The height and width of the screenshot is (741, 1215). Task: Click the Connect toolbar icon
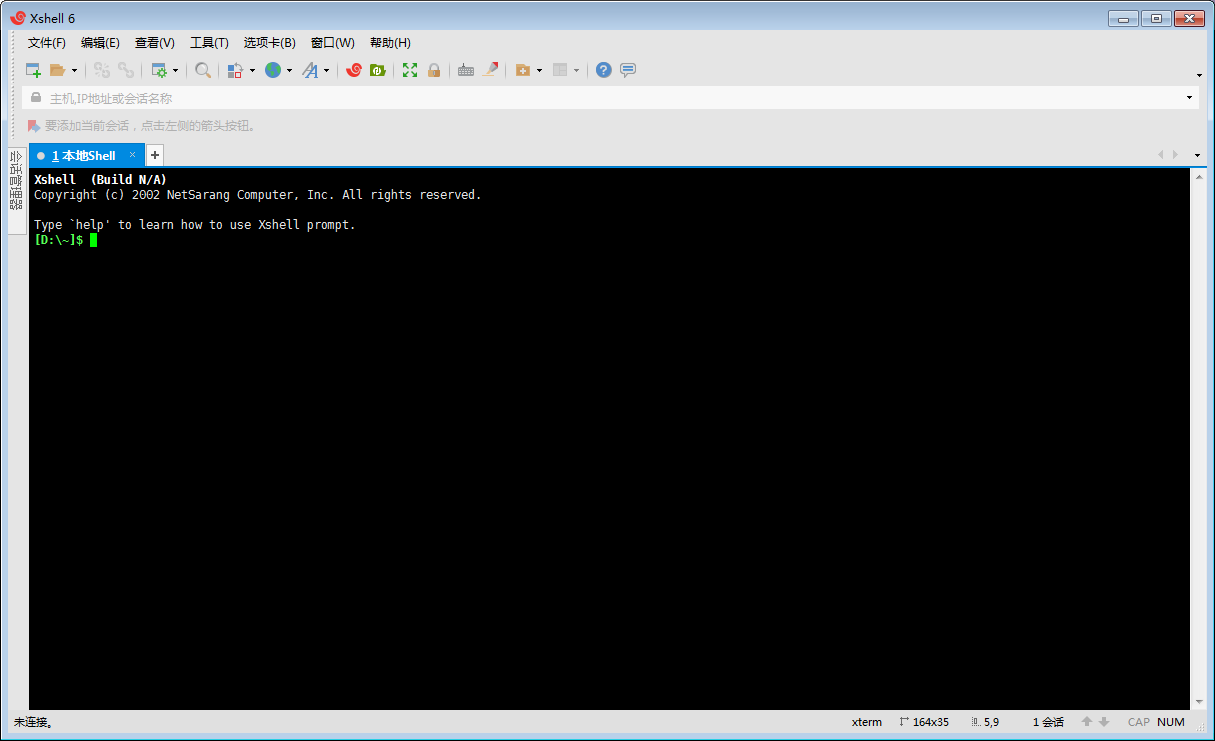click(102, 70)
